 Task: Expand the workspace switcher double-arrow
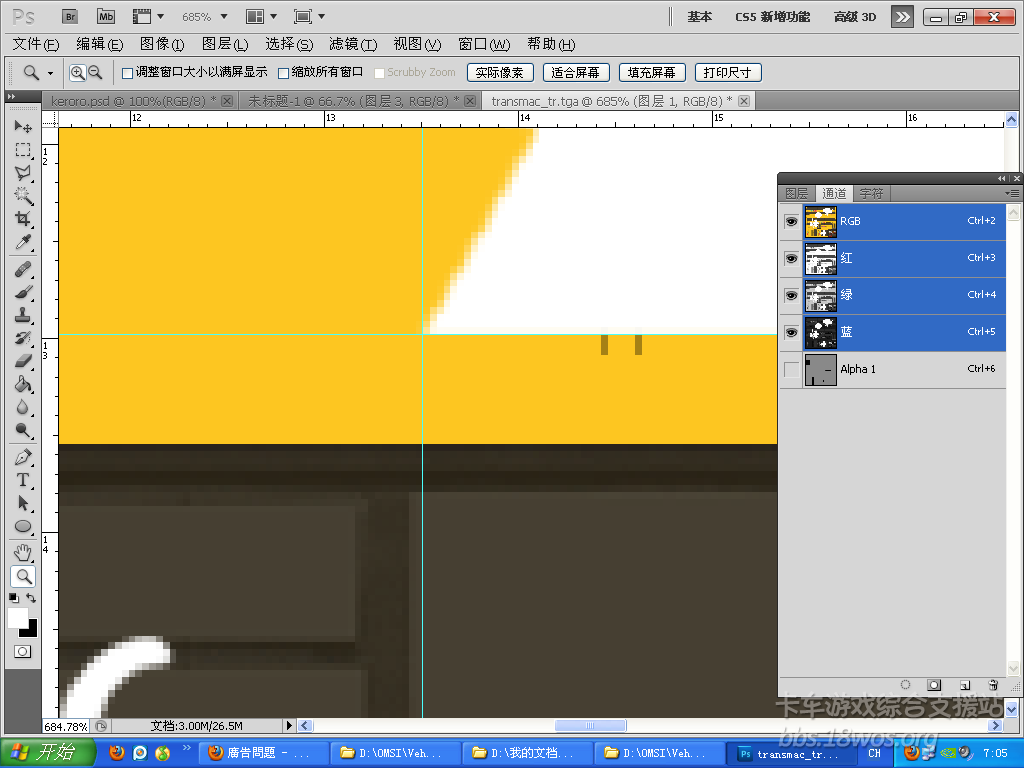(x=902, y=17)
